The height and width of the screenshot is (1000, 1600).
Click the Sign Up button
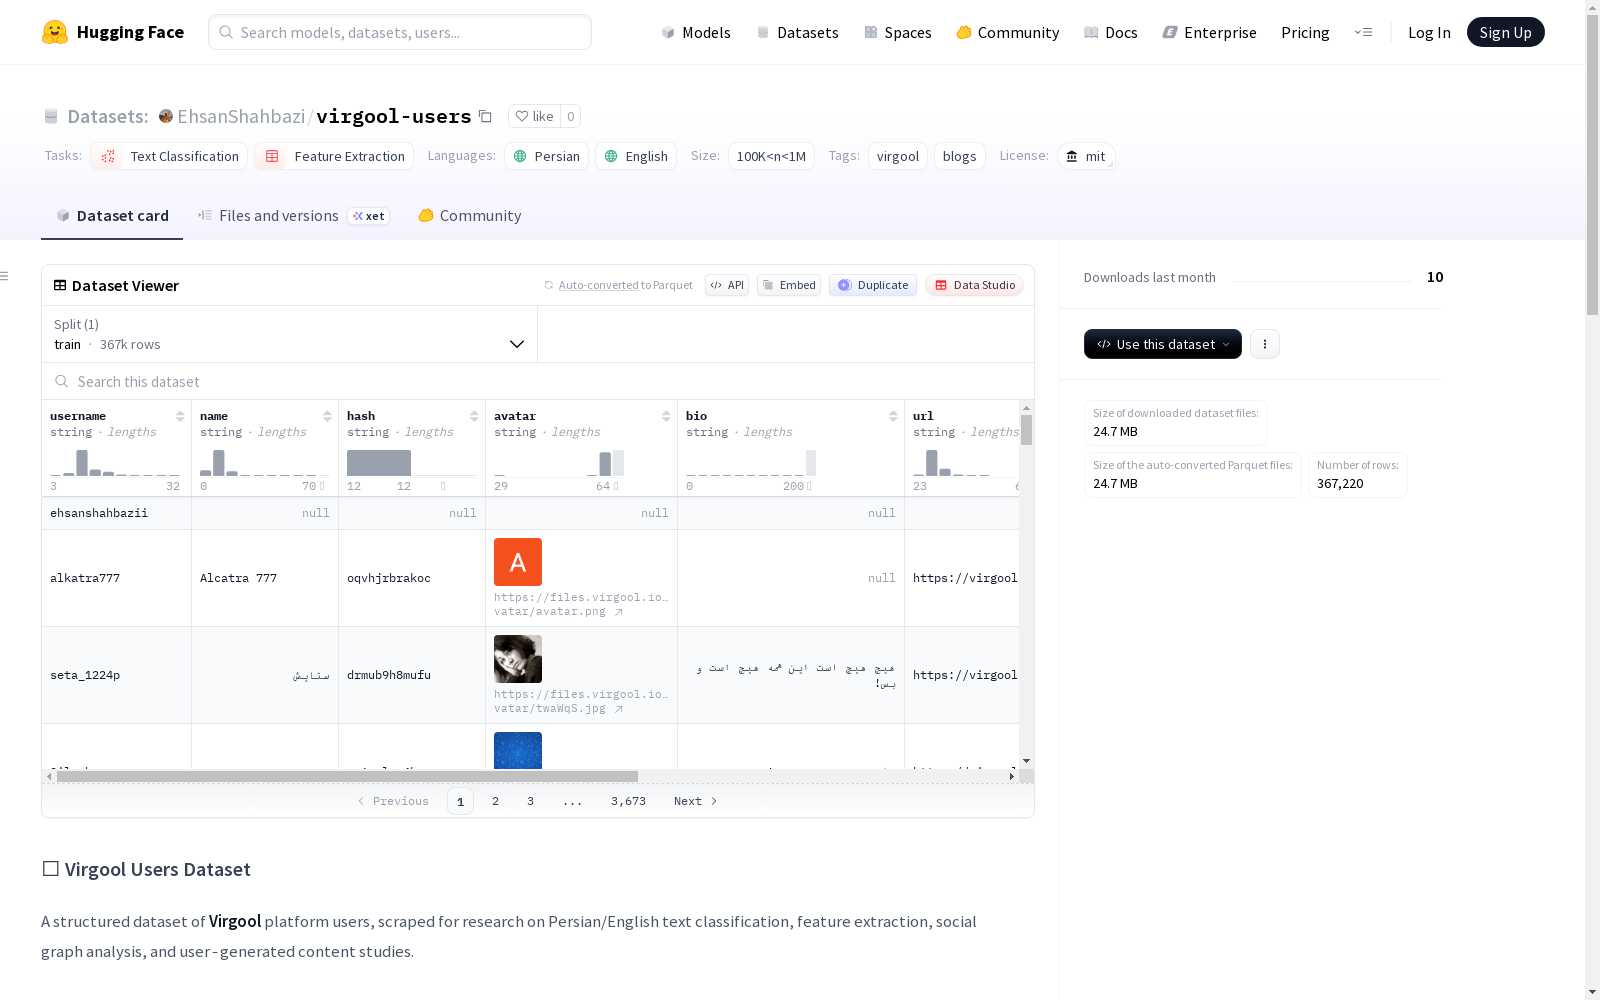[x=1506, y=32]
